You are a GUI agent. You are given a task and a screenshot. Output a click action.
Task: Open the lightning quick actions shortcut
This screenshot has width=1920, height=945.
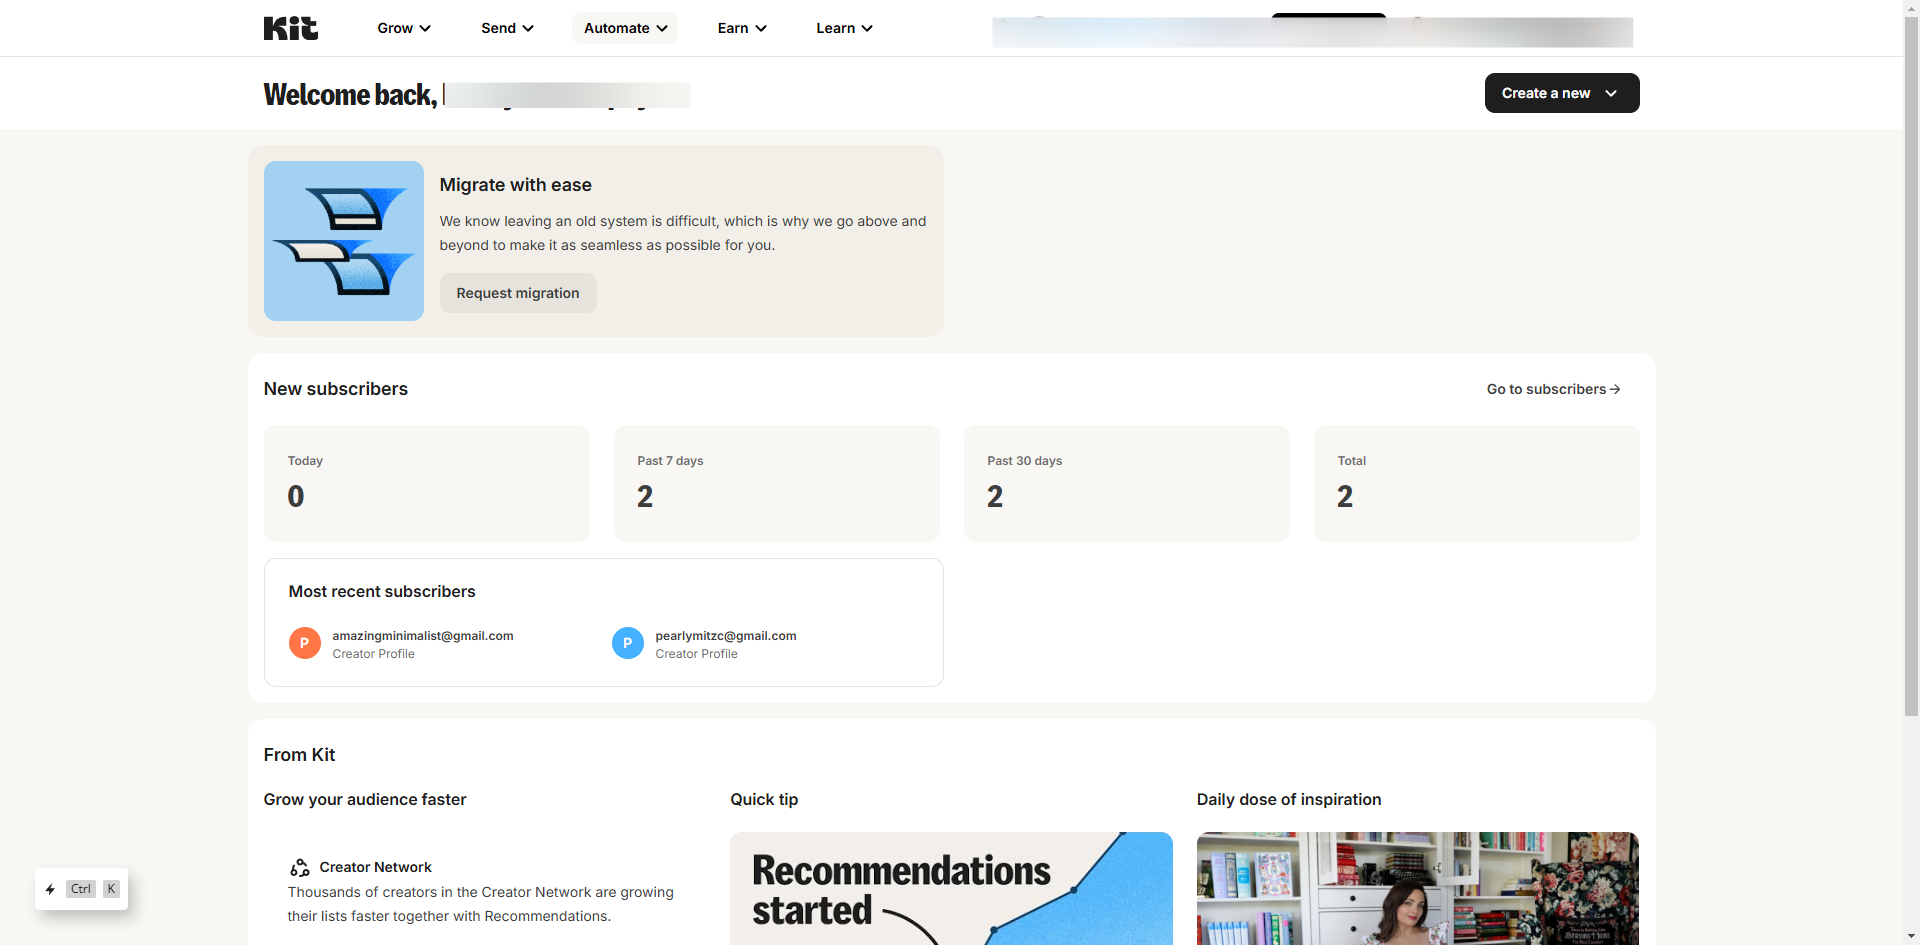[82, 889]
